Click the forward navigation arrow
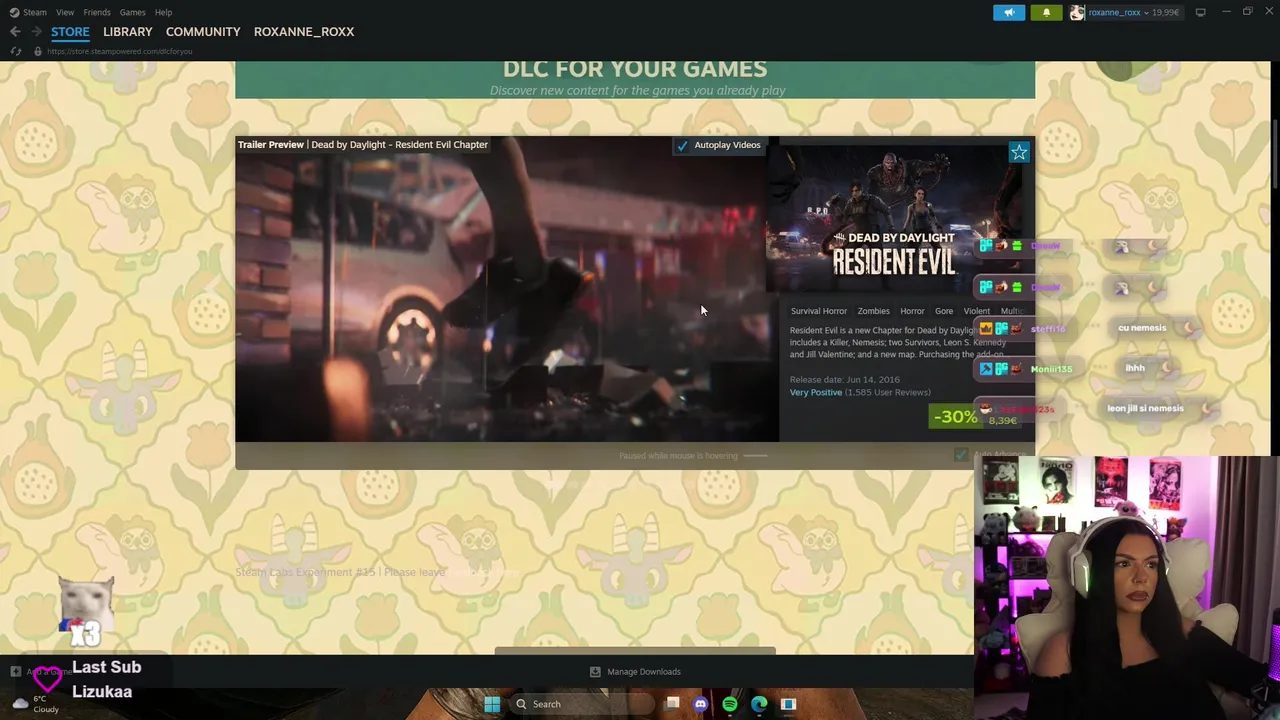 point(36,32)
